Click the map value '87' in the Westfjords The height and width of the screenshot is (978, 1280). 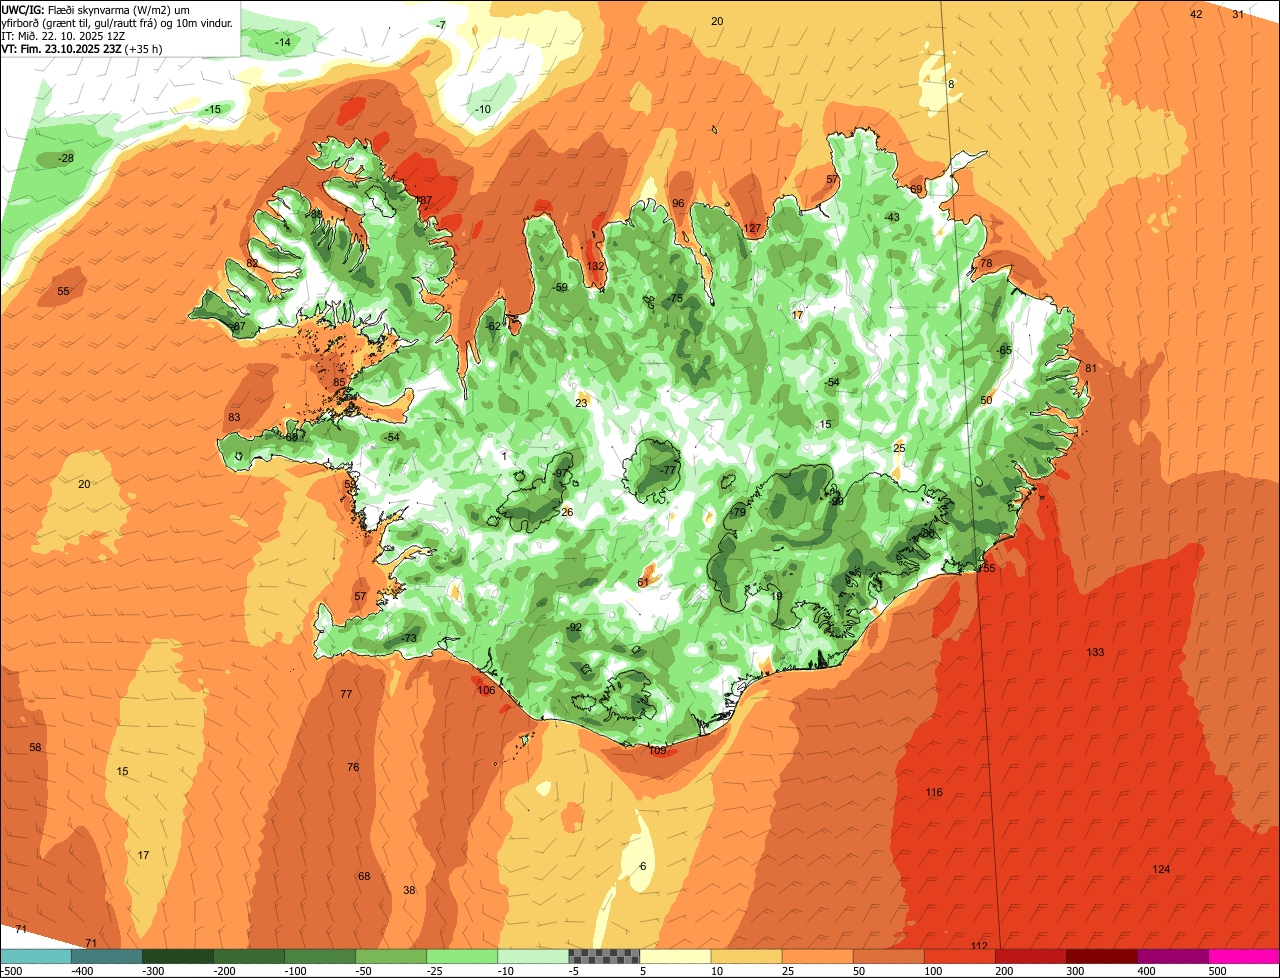tap(425, 200)
